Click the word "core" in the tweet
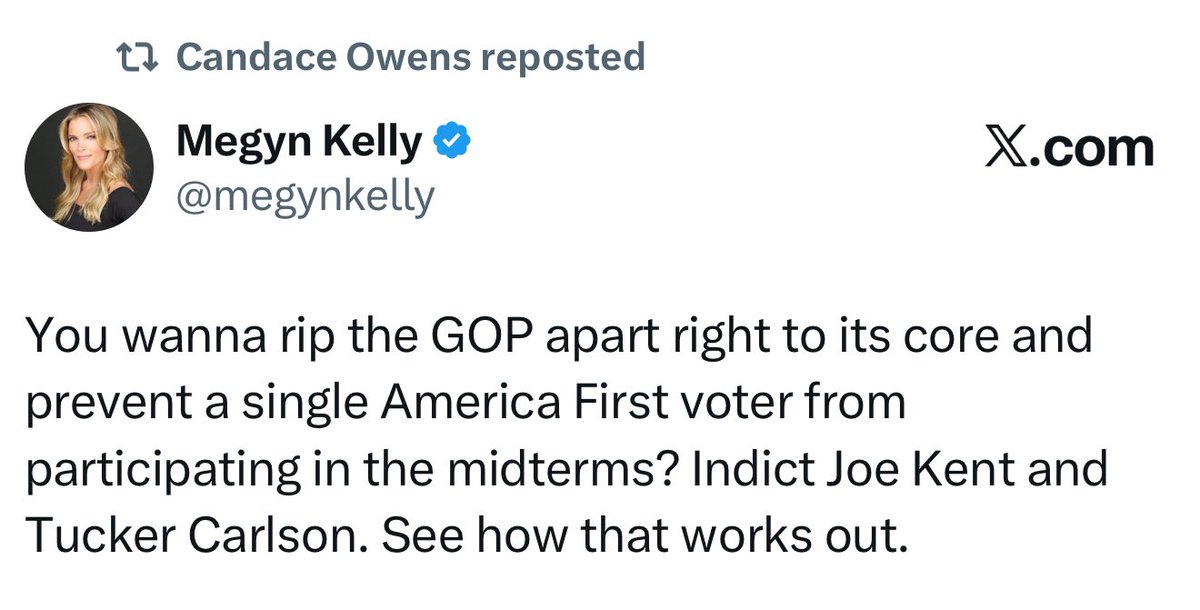This screenshot has height=610, width=1200. point(961,337)
